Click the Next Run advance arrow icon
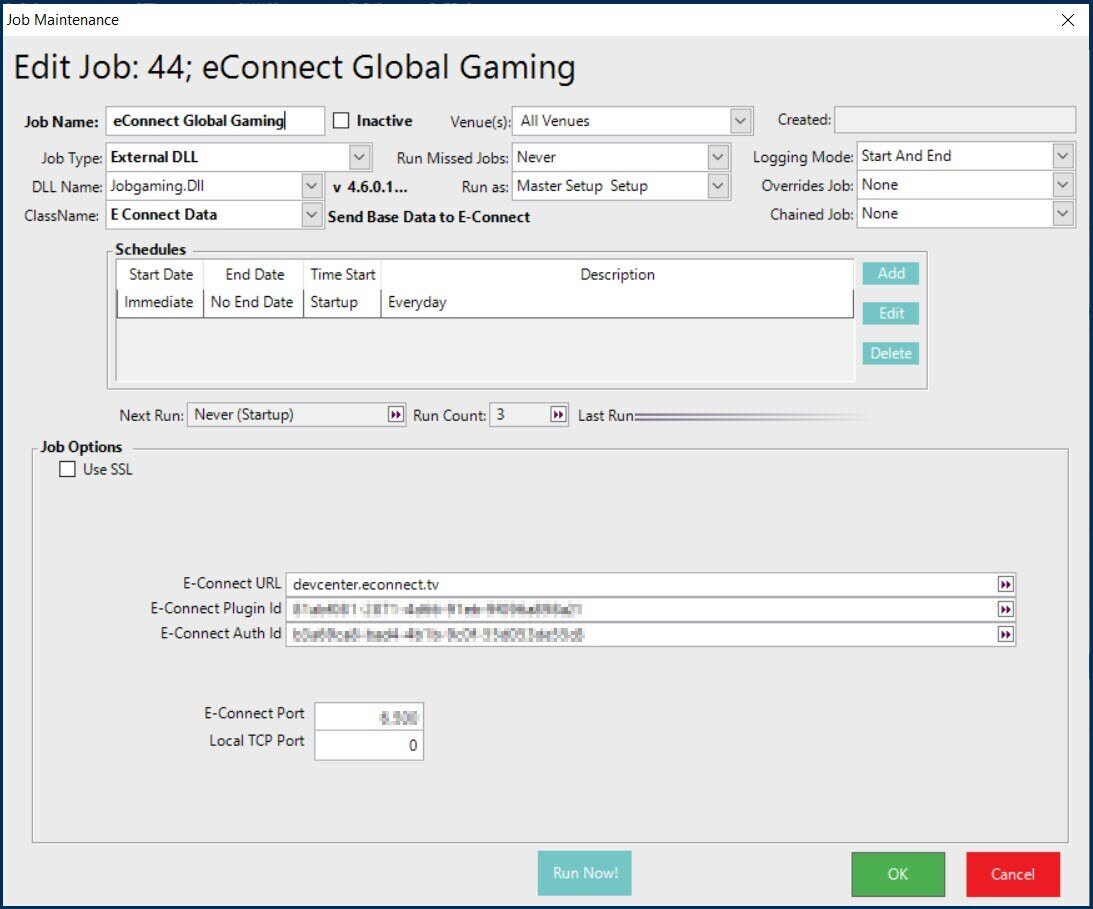The width and height of the screenshot is (1093, 909). (x=395, y=415)
